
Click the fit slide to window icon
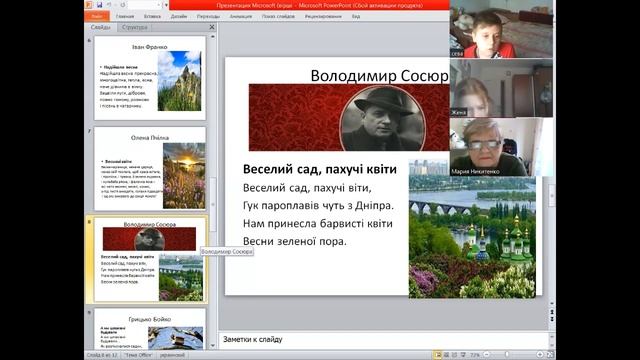[550, 355]
